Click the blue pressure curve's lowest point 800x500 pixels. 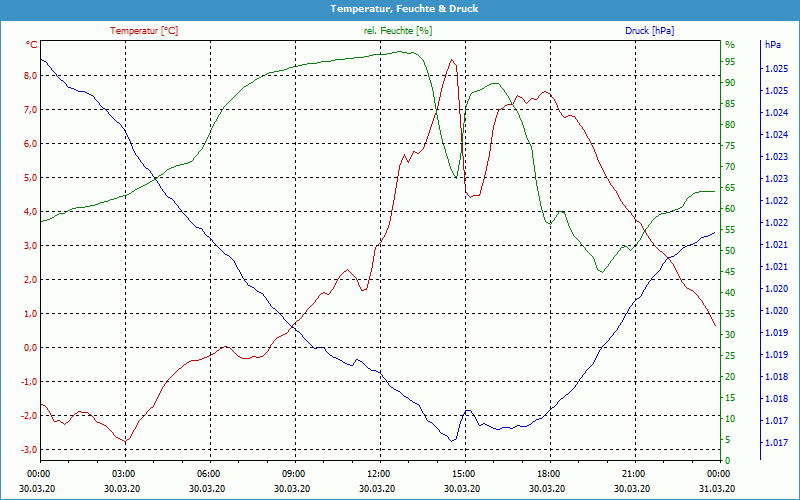point(452,440)
